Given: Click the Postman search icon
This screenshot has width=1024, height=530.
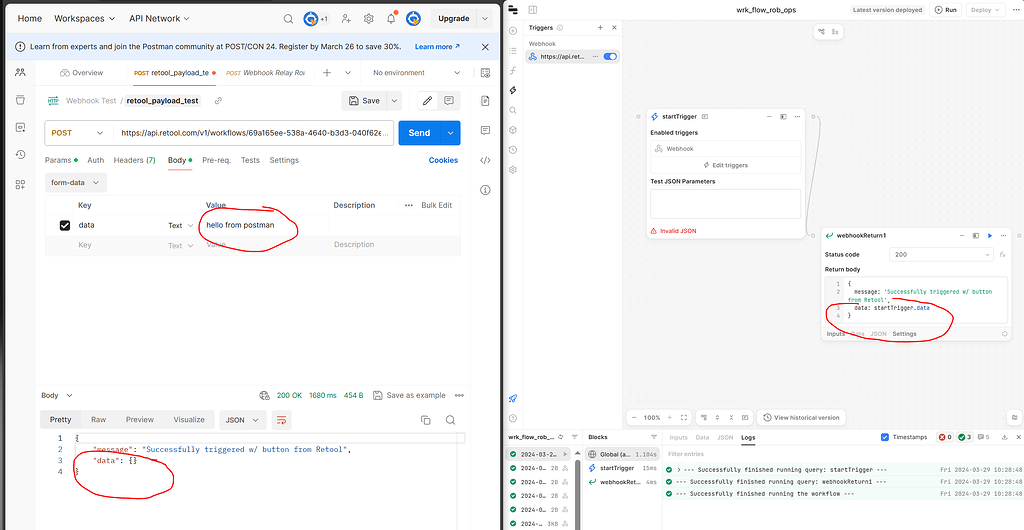Looking at the screenshot, I should (x=288, y=18).
